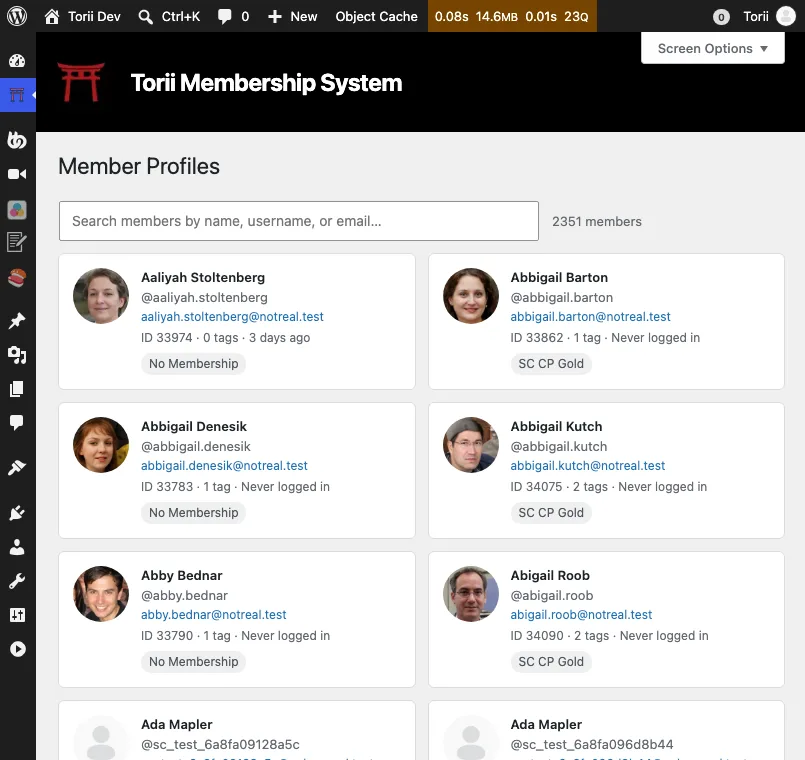Open comments bubble in admin bar
The height and width of the screenshot is (760, 805).
[x=233, y=16]
